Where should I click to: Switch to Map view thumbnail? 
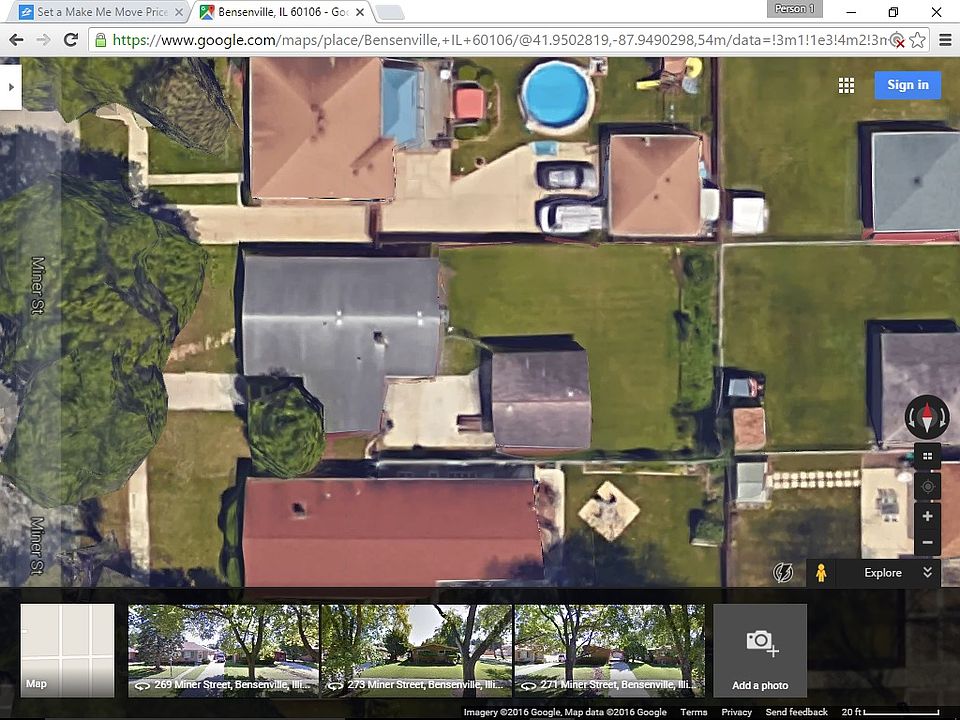67,650
